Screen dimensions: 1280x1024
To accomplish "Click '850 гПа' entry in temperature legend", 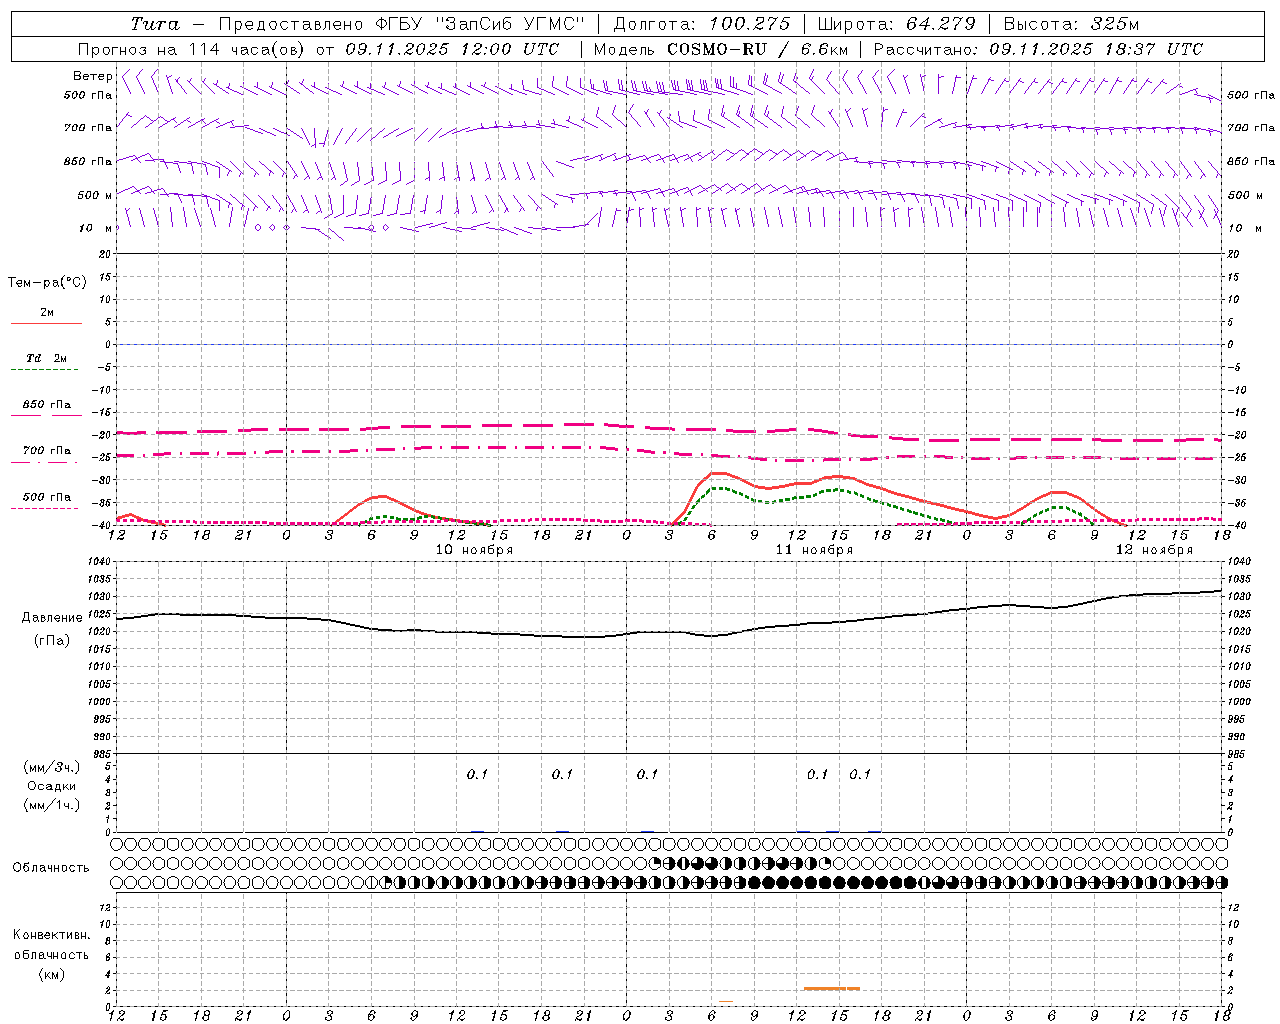I will 46,405.
